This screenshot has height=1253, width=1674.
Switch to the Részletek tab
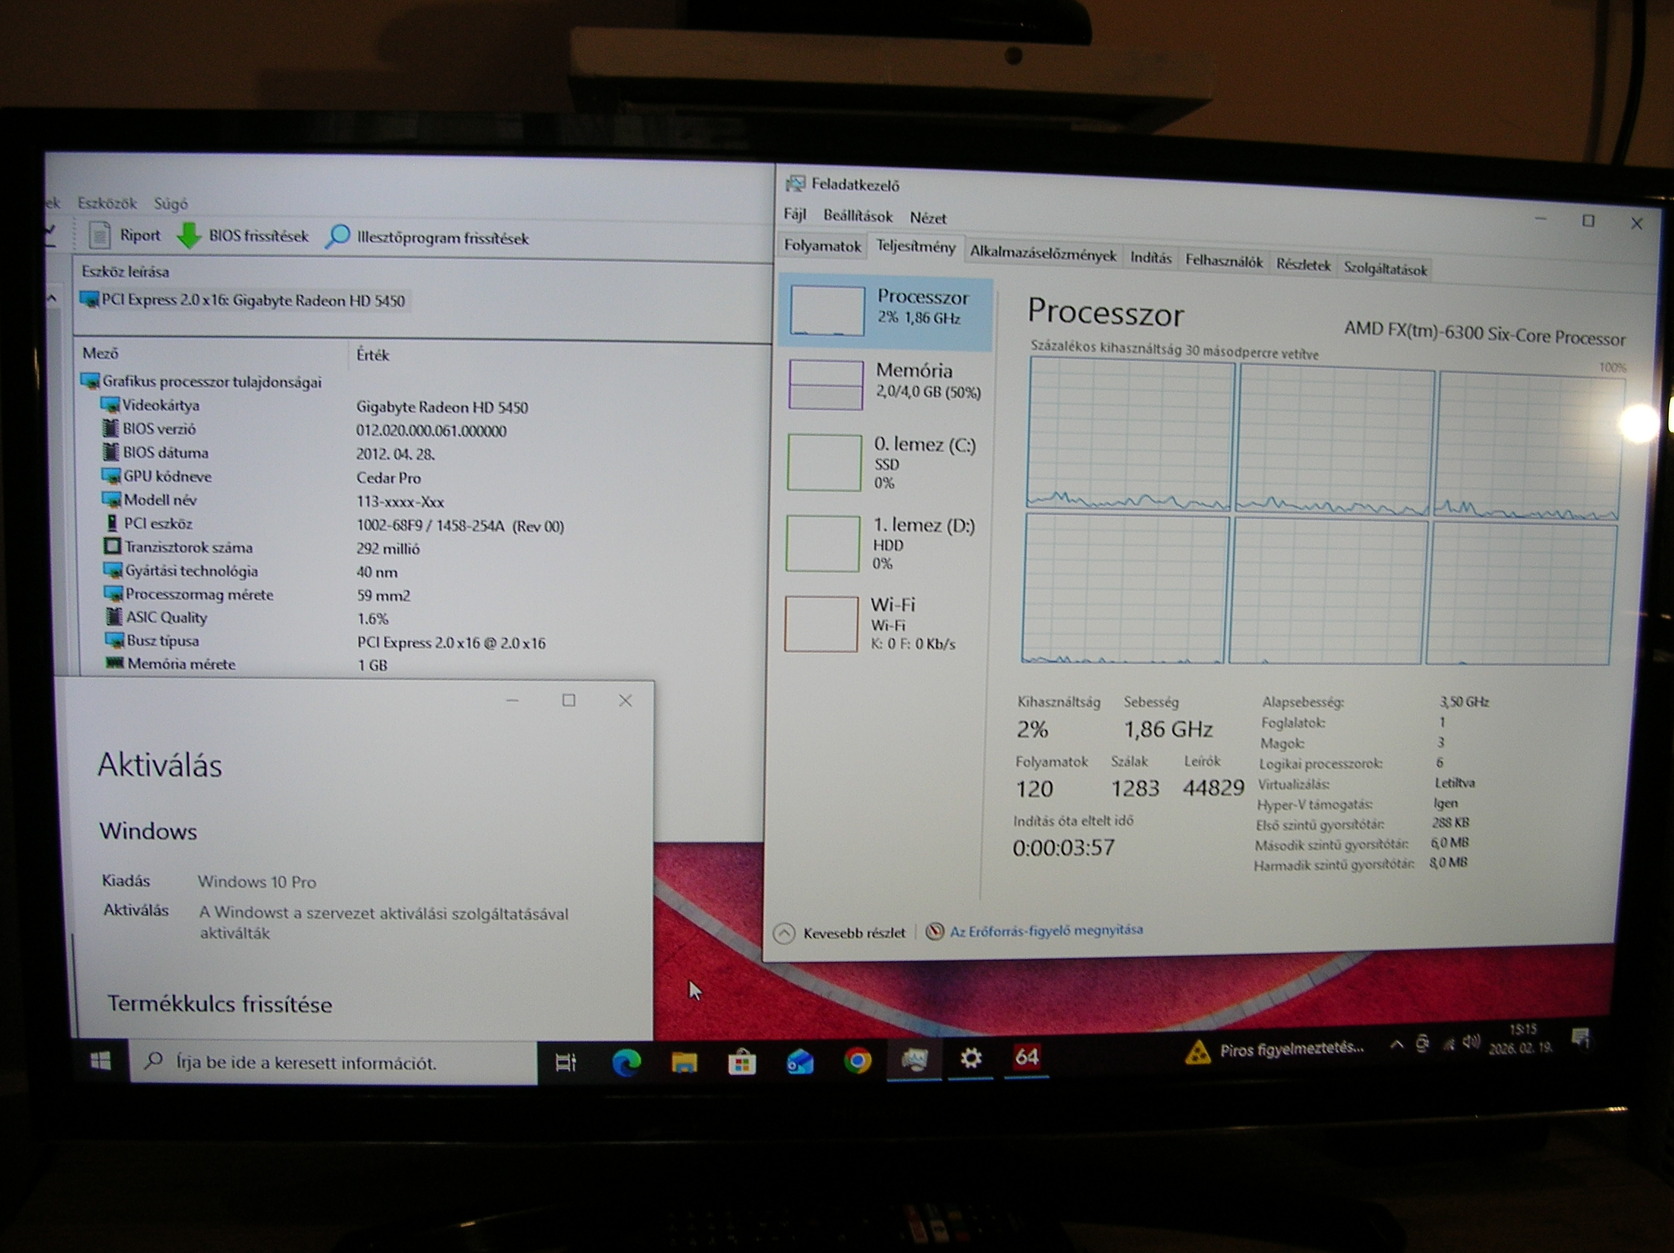(1303, 265)
